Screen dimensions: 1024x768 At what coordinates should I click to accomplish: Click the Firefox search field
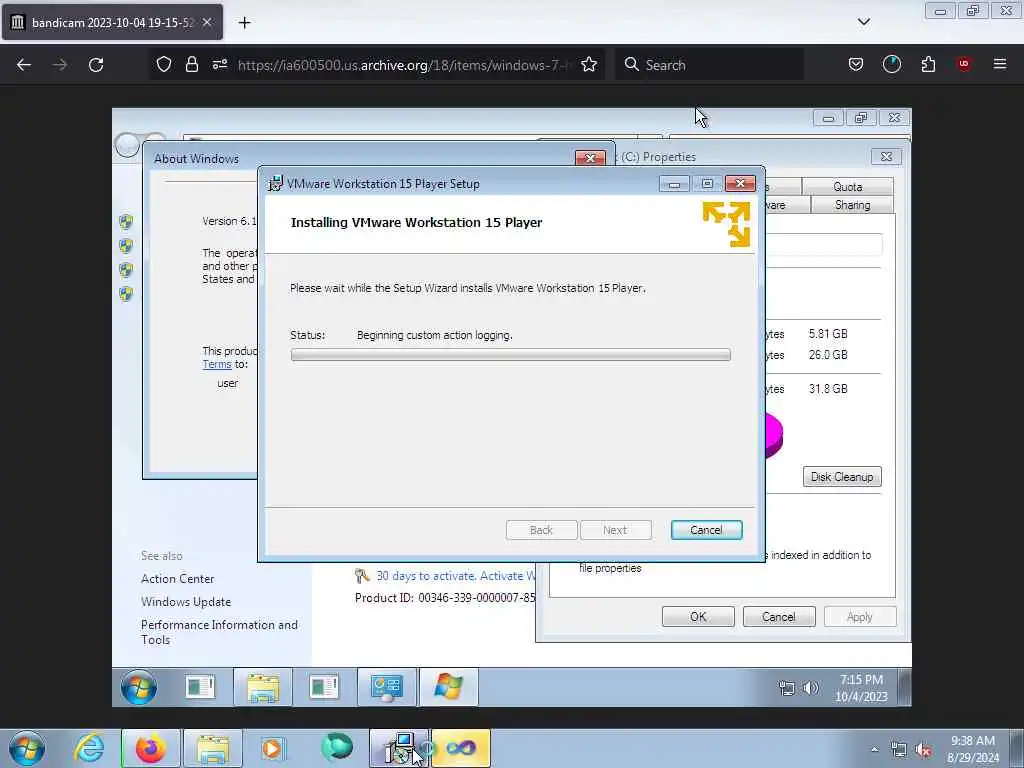(709, 65)
